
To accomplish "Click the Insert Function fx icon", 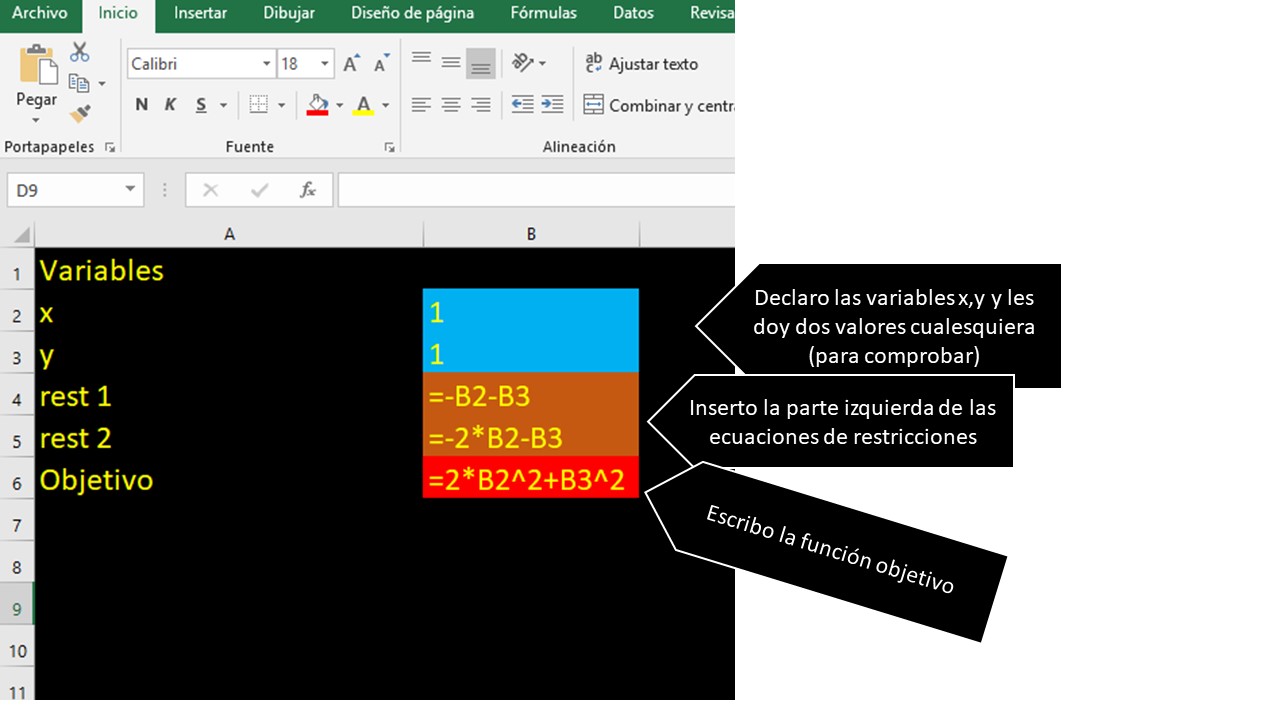I will [x=308, y=190].
